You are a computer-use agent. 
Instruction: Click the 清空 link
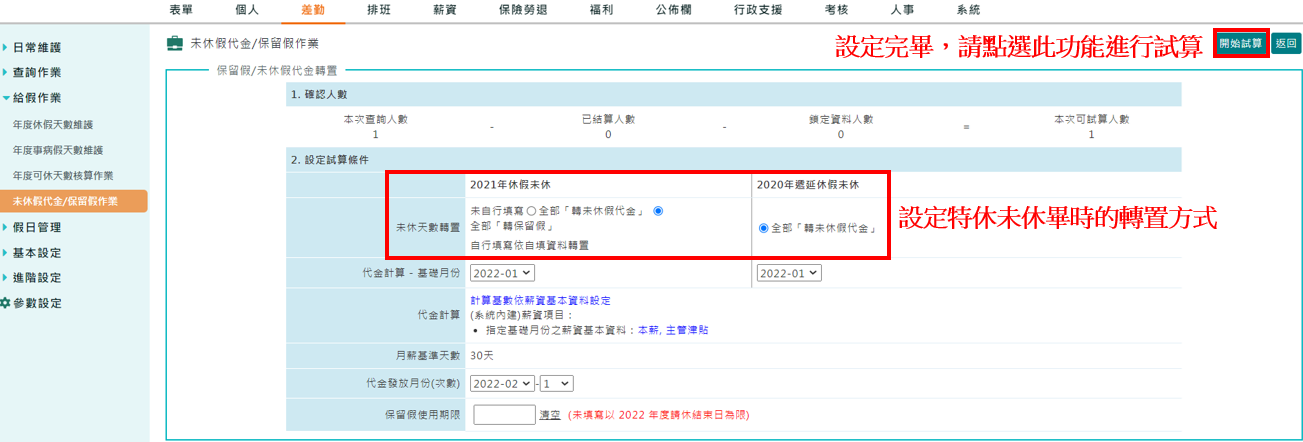[x=549, y=414]
